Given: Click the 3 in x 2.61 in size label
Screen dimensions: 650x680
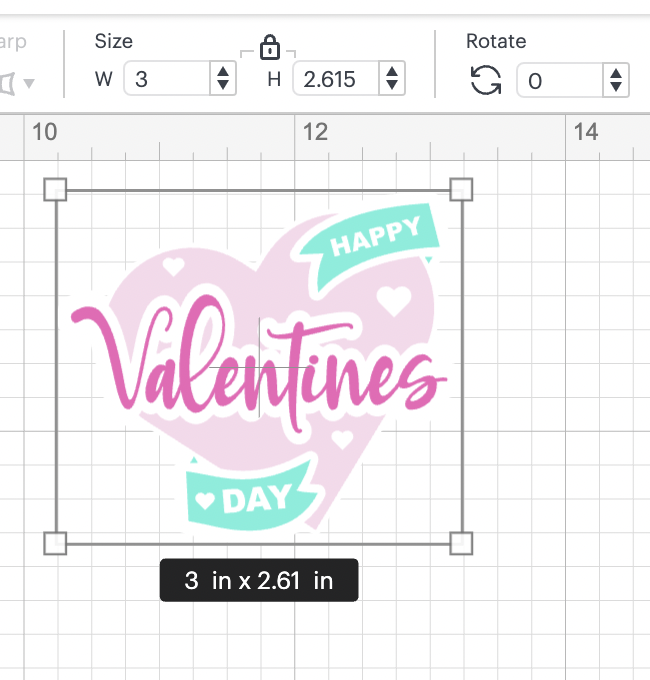Looking at the screenshot, I should pyautogui.click(x=259, y=580).
